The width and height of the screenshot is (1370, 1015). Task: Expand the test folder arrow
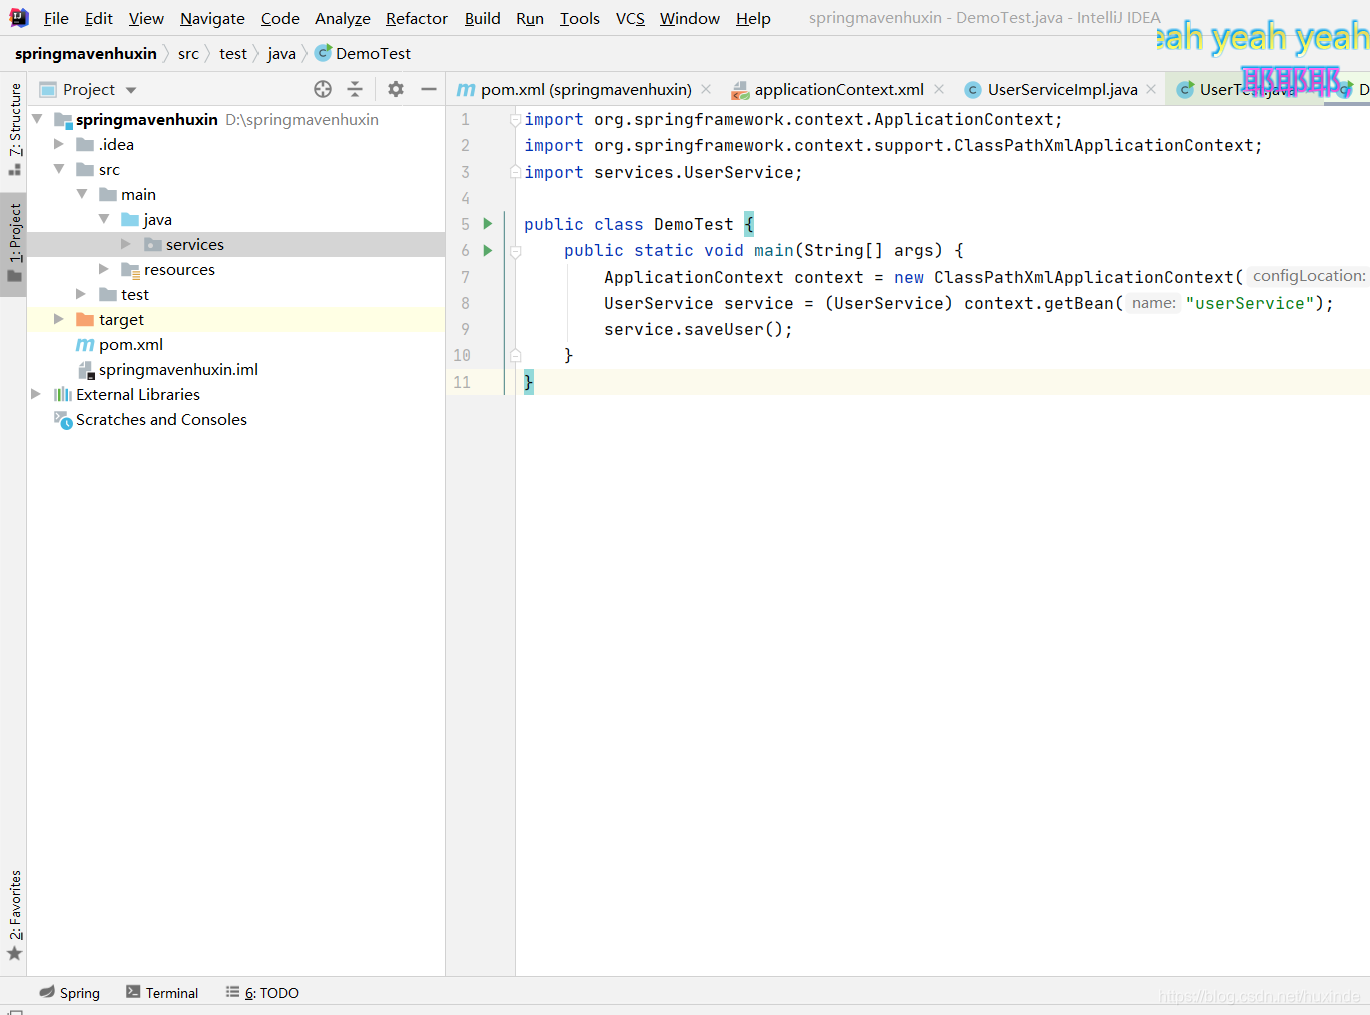point(81,294)
